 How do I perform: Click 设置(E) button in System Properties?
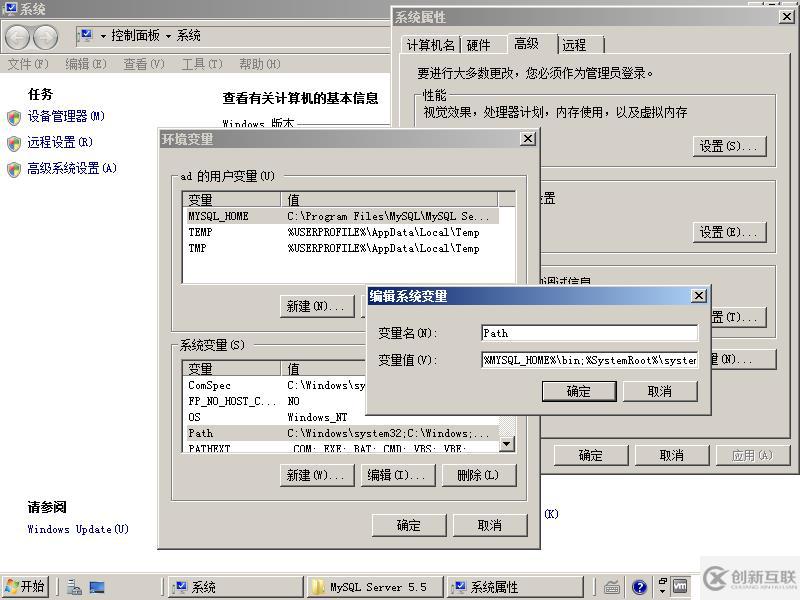point(729,232)
